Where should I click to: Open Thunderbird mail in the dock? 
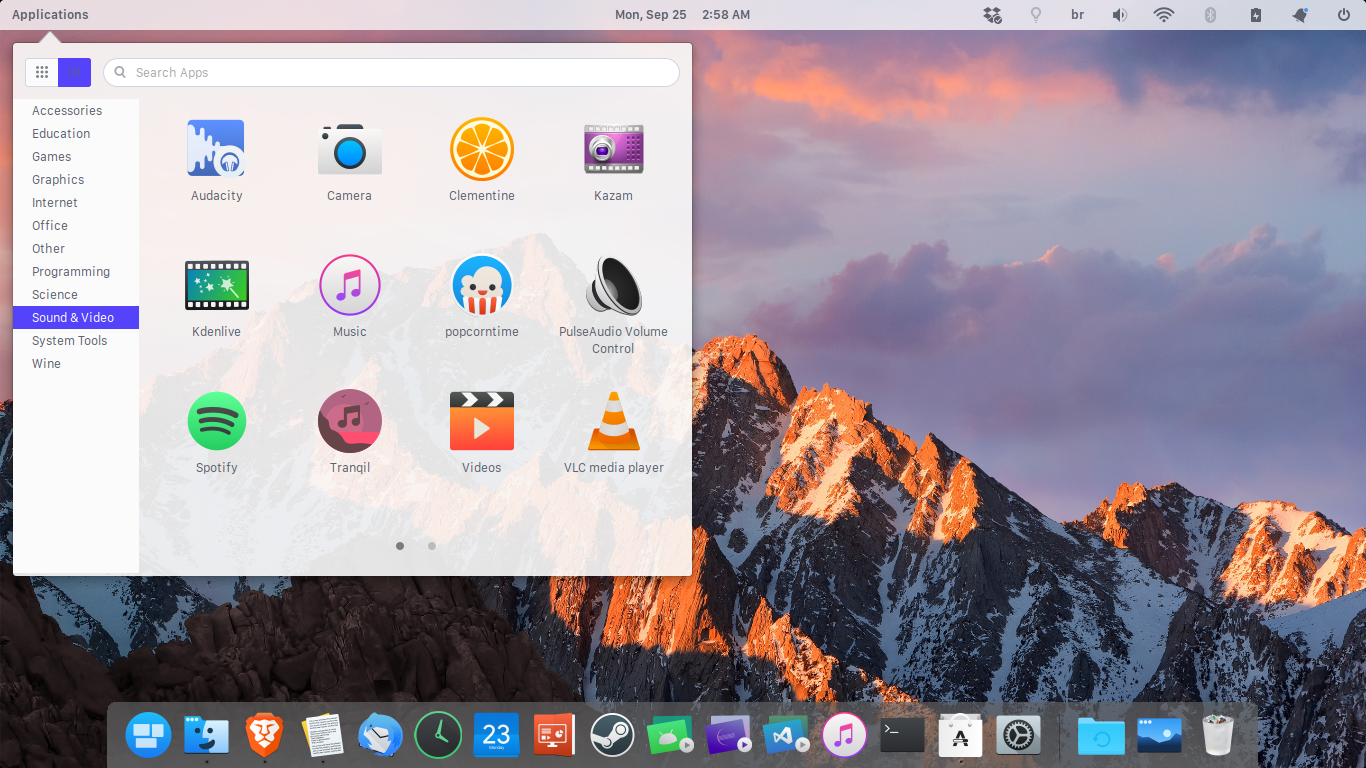coord(380,736)
